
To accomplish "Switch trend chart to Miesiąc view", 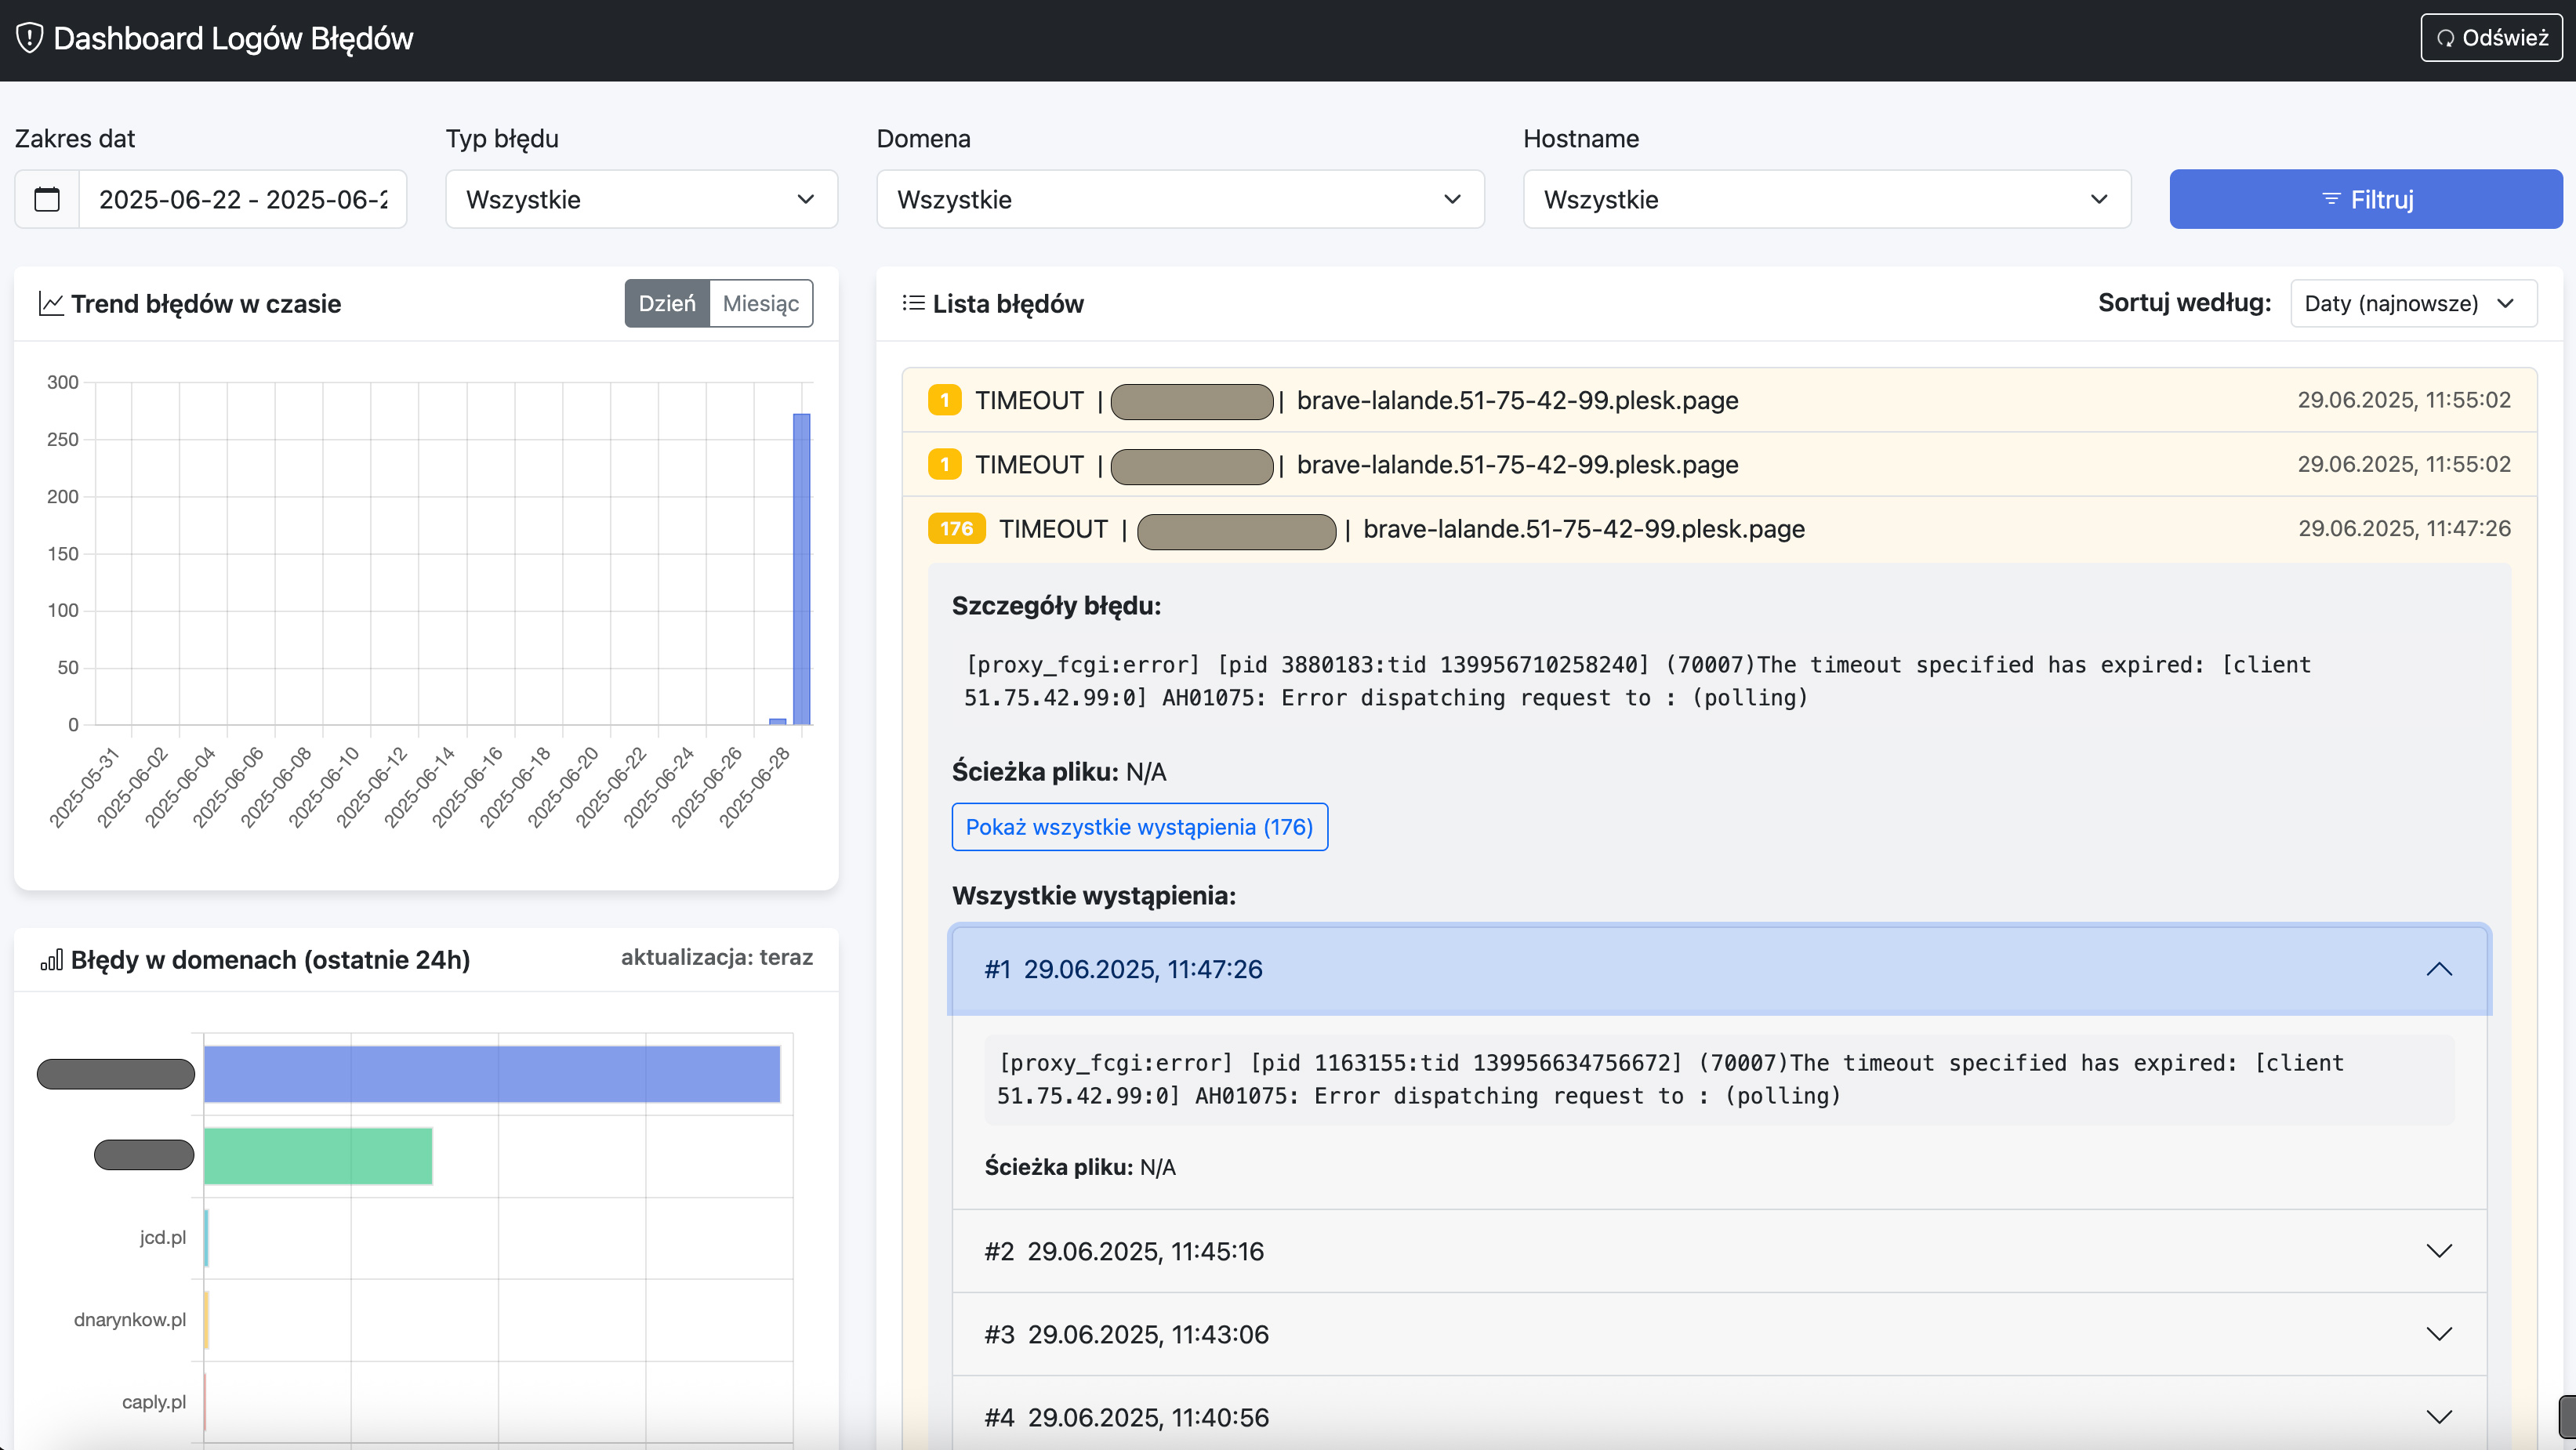I will (761, 303).
